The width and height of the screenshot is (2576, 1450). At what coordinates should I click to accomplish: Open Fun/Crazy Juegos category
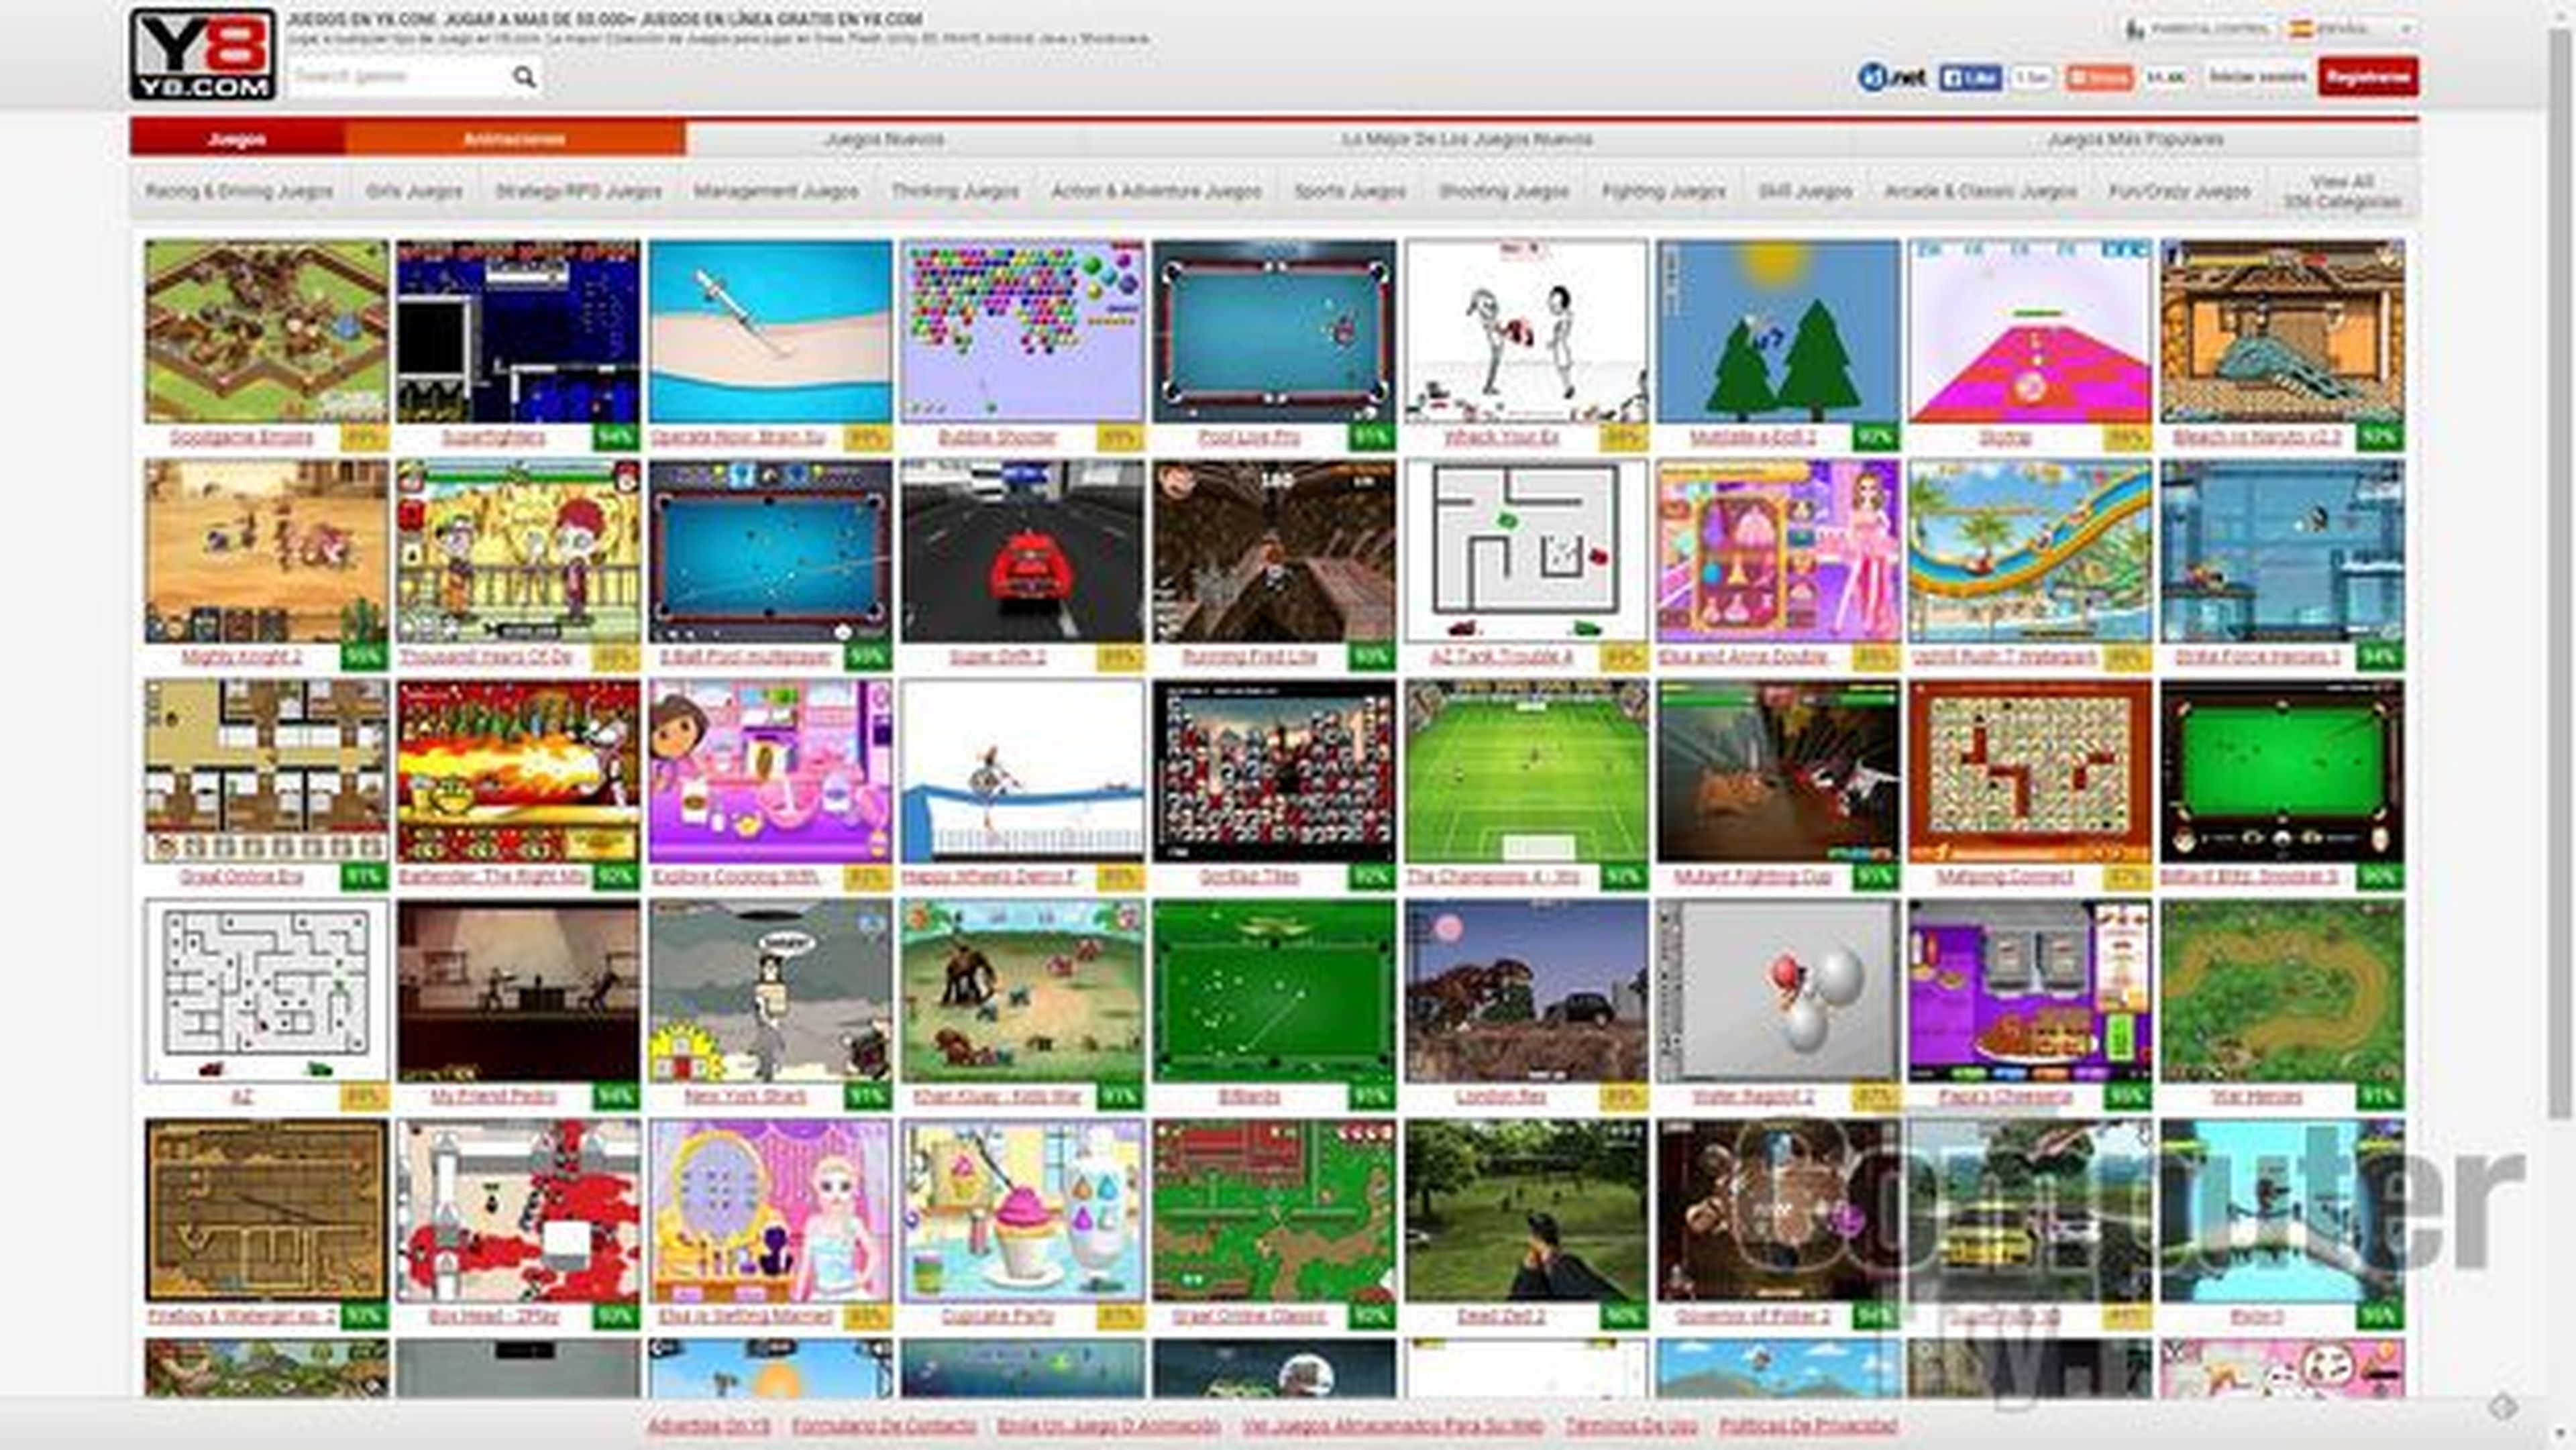click(x=2180, y=191)
